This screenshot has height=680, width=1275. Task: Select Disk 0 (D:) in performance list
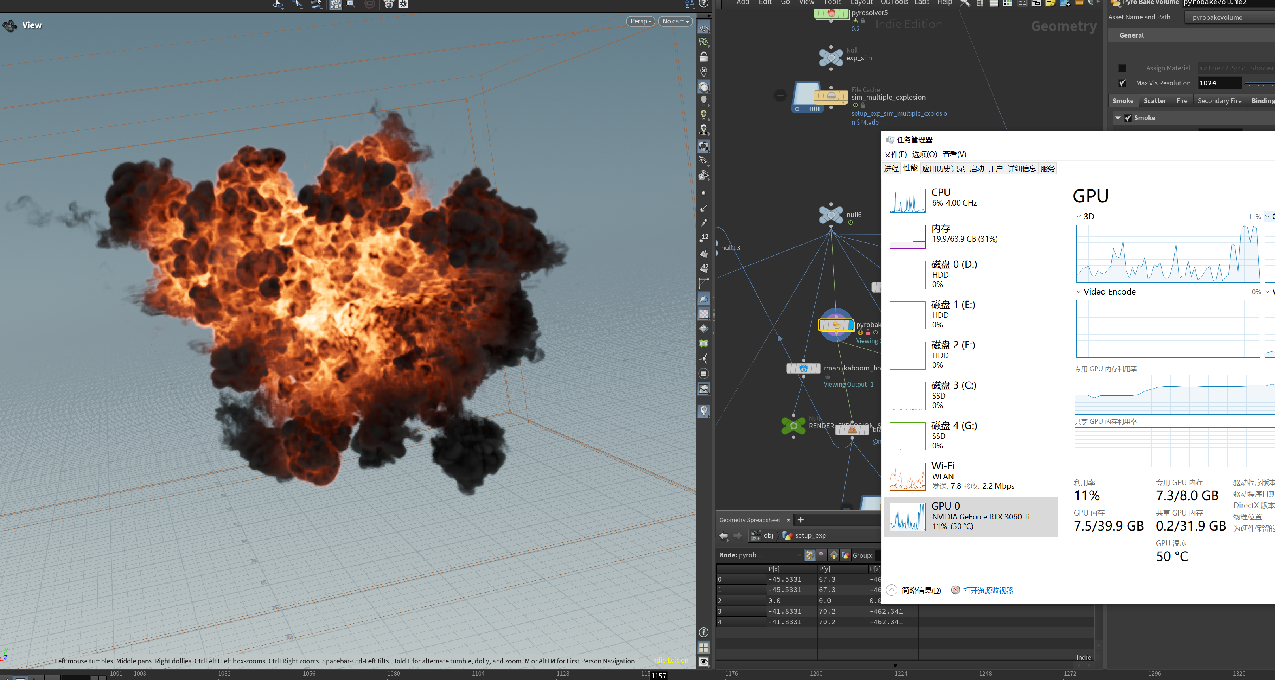coord(969,274)
